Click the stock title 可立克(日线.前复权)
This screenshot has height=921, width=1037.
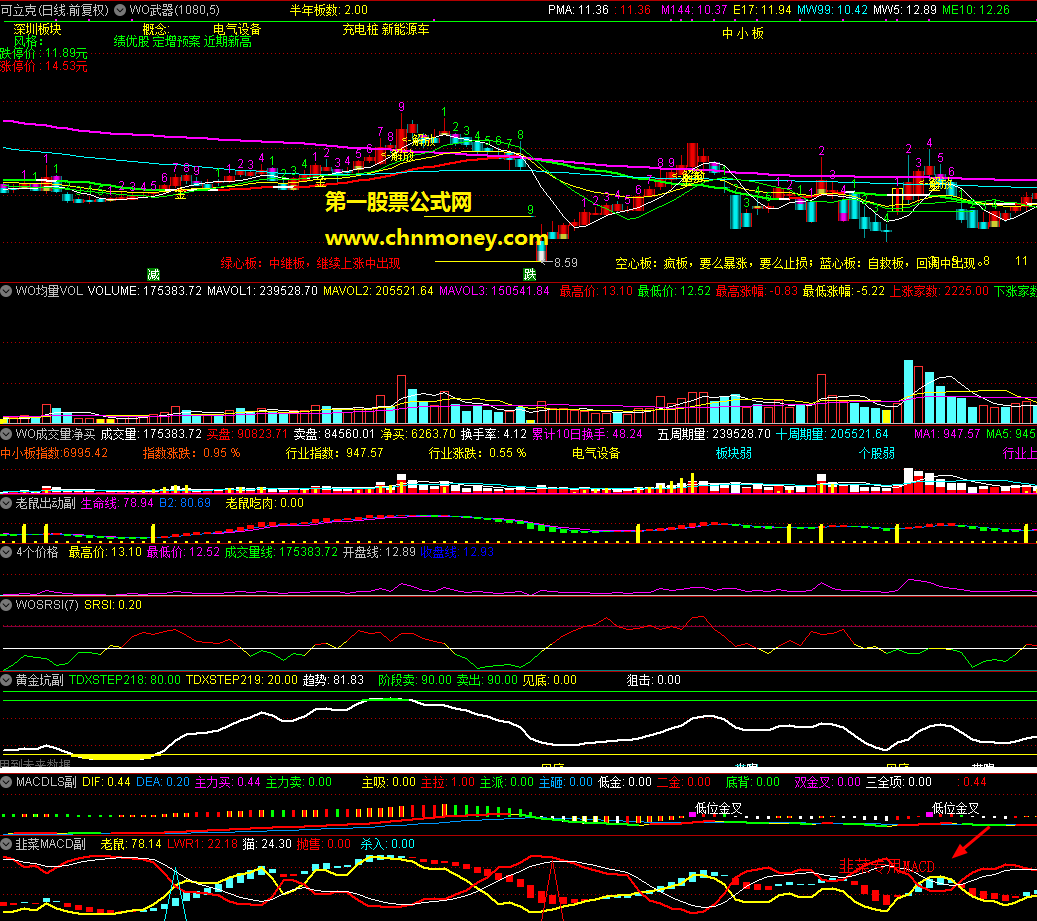[55, 10]
